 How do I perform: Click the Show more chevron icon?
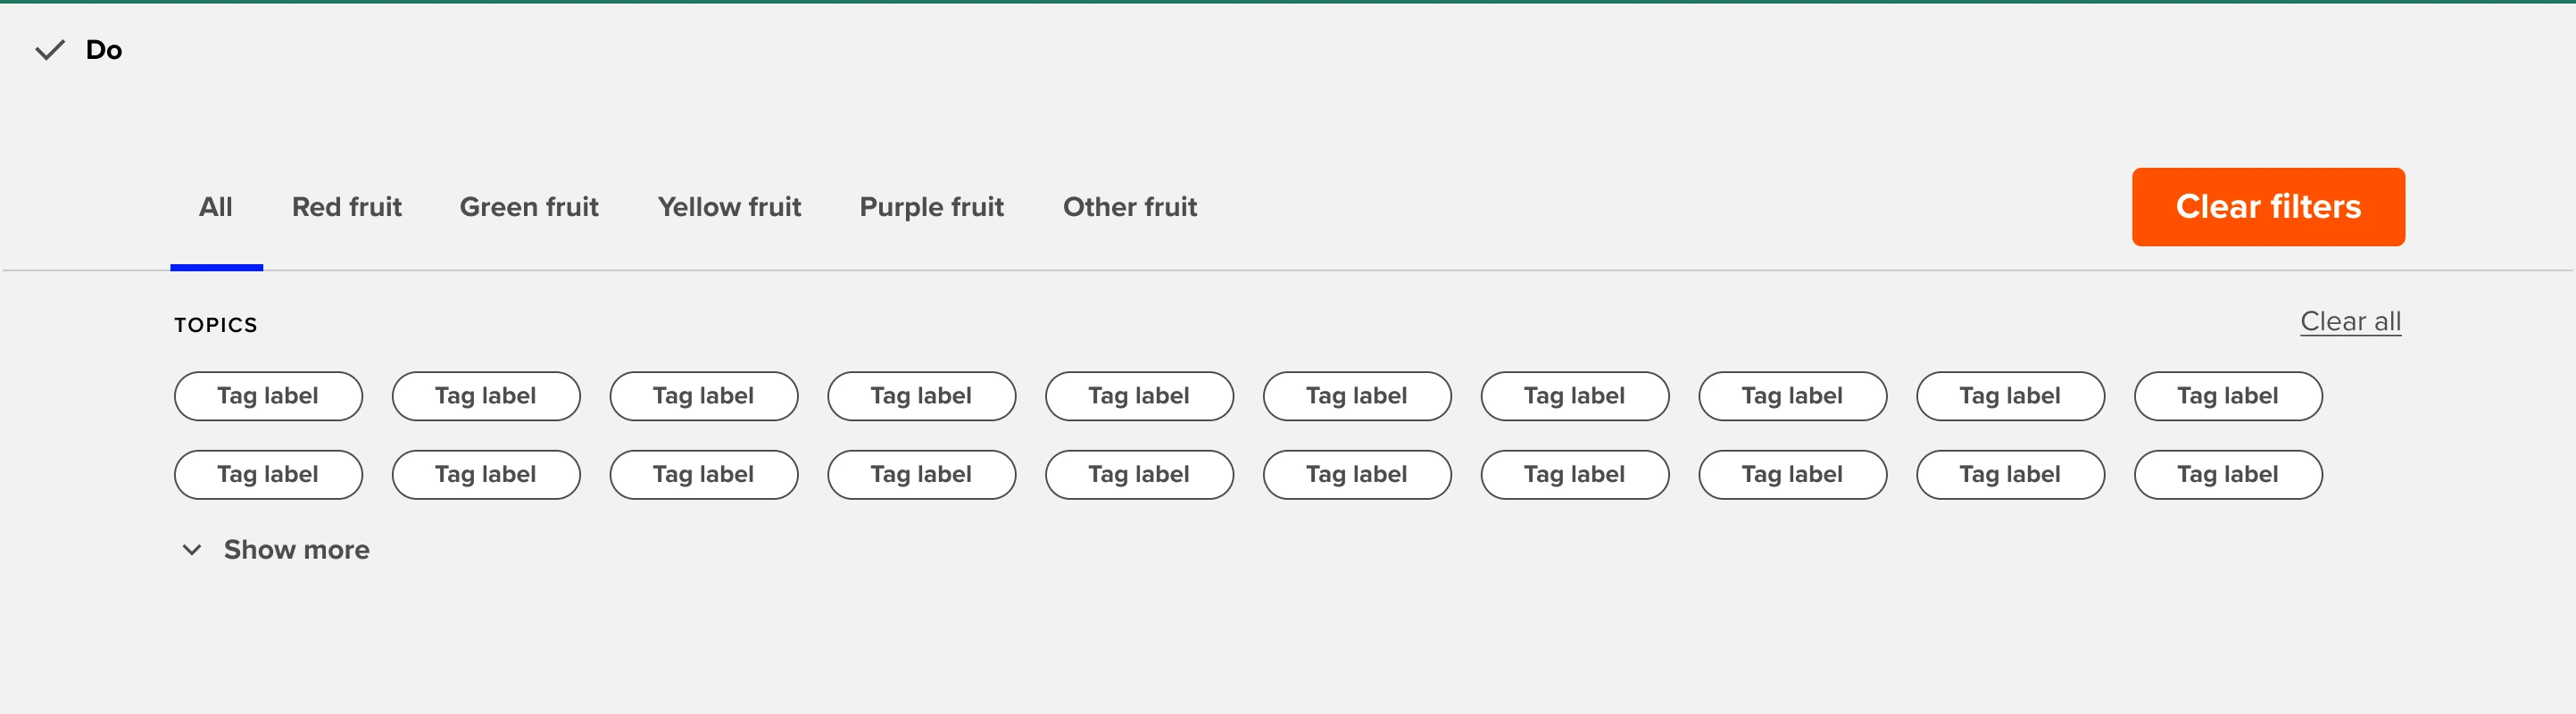point(192,550)
